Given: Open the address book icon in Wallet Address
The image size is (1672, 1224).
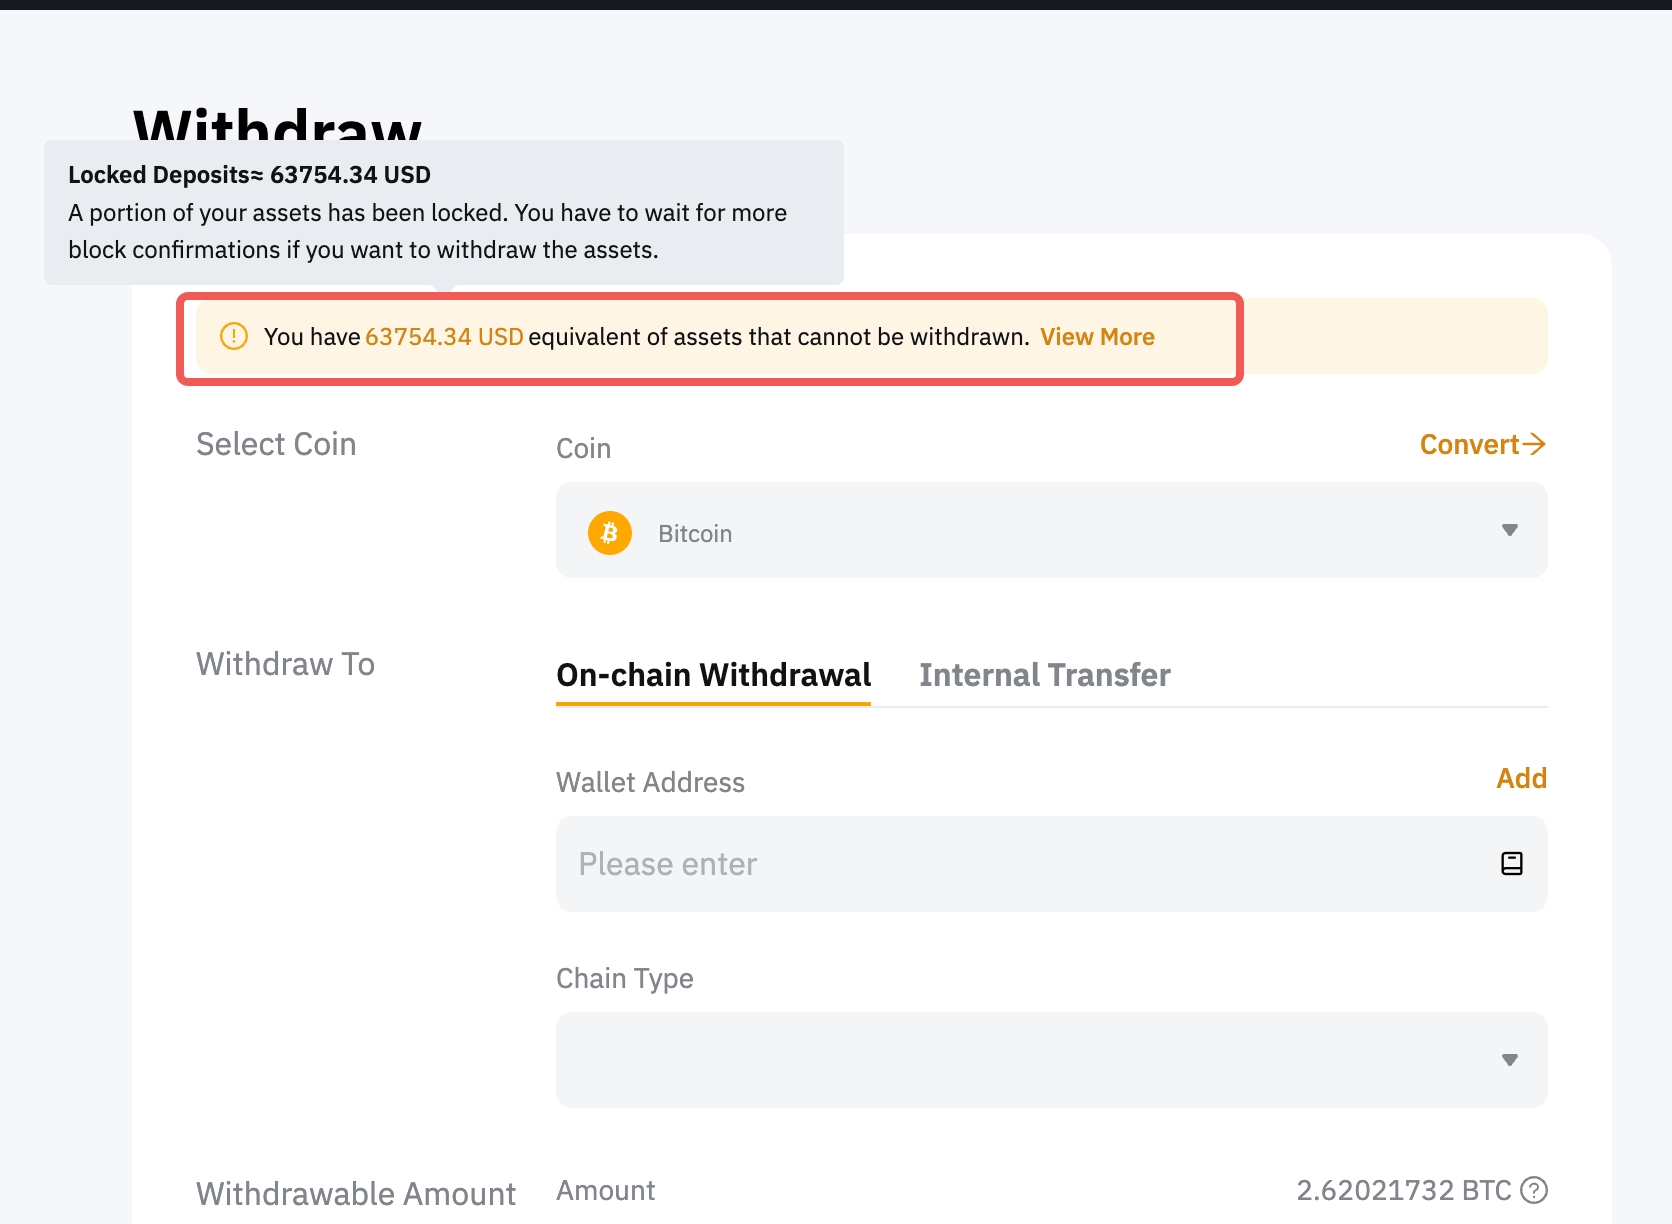Looking at the screenshot, I should click(1511, 864).
